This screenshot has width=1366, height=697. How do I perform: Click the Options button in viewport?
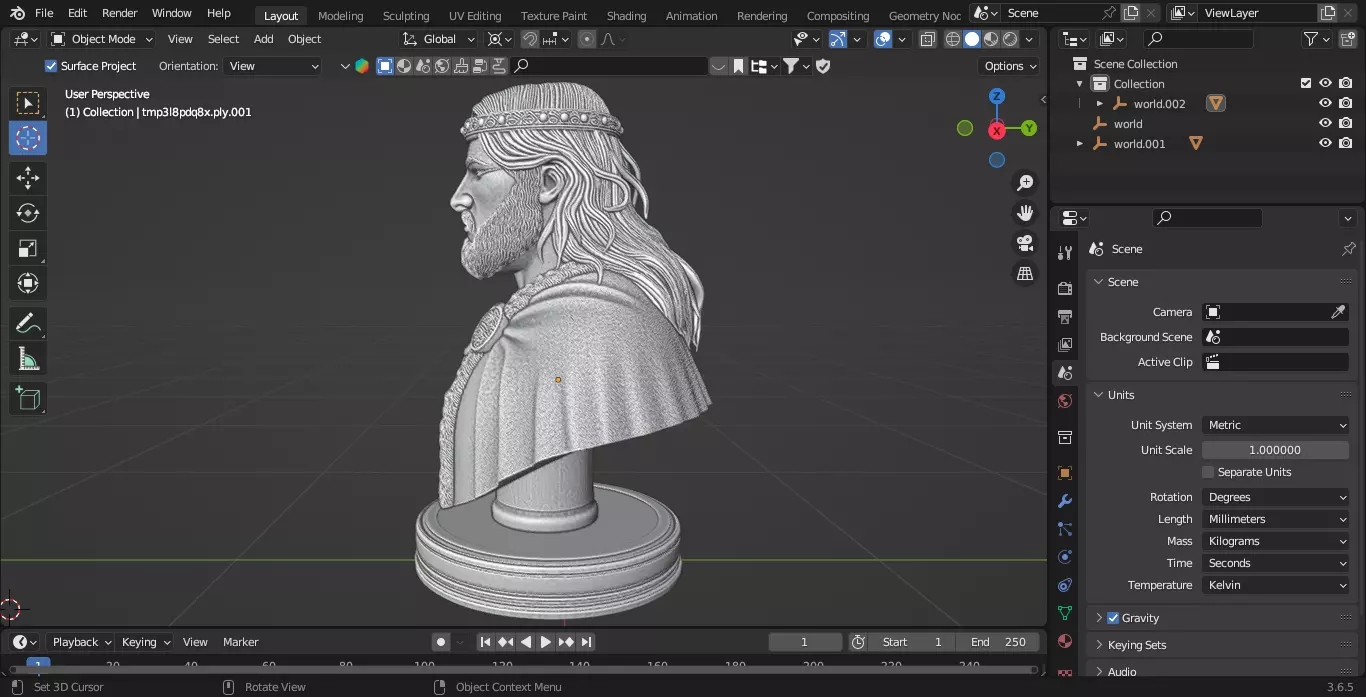click(1010, 66)
